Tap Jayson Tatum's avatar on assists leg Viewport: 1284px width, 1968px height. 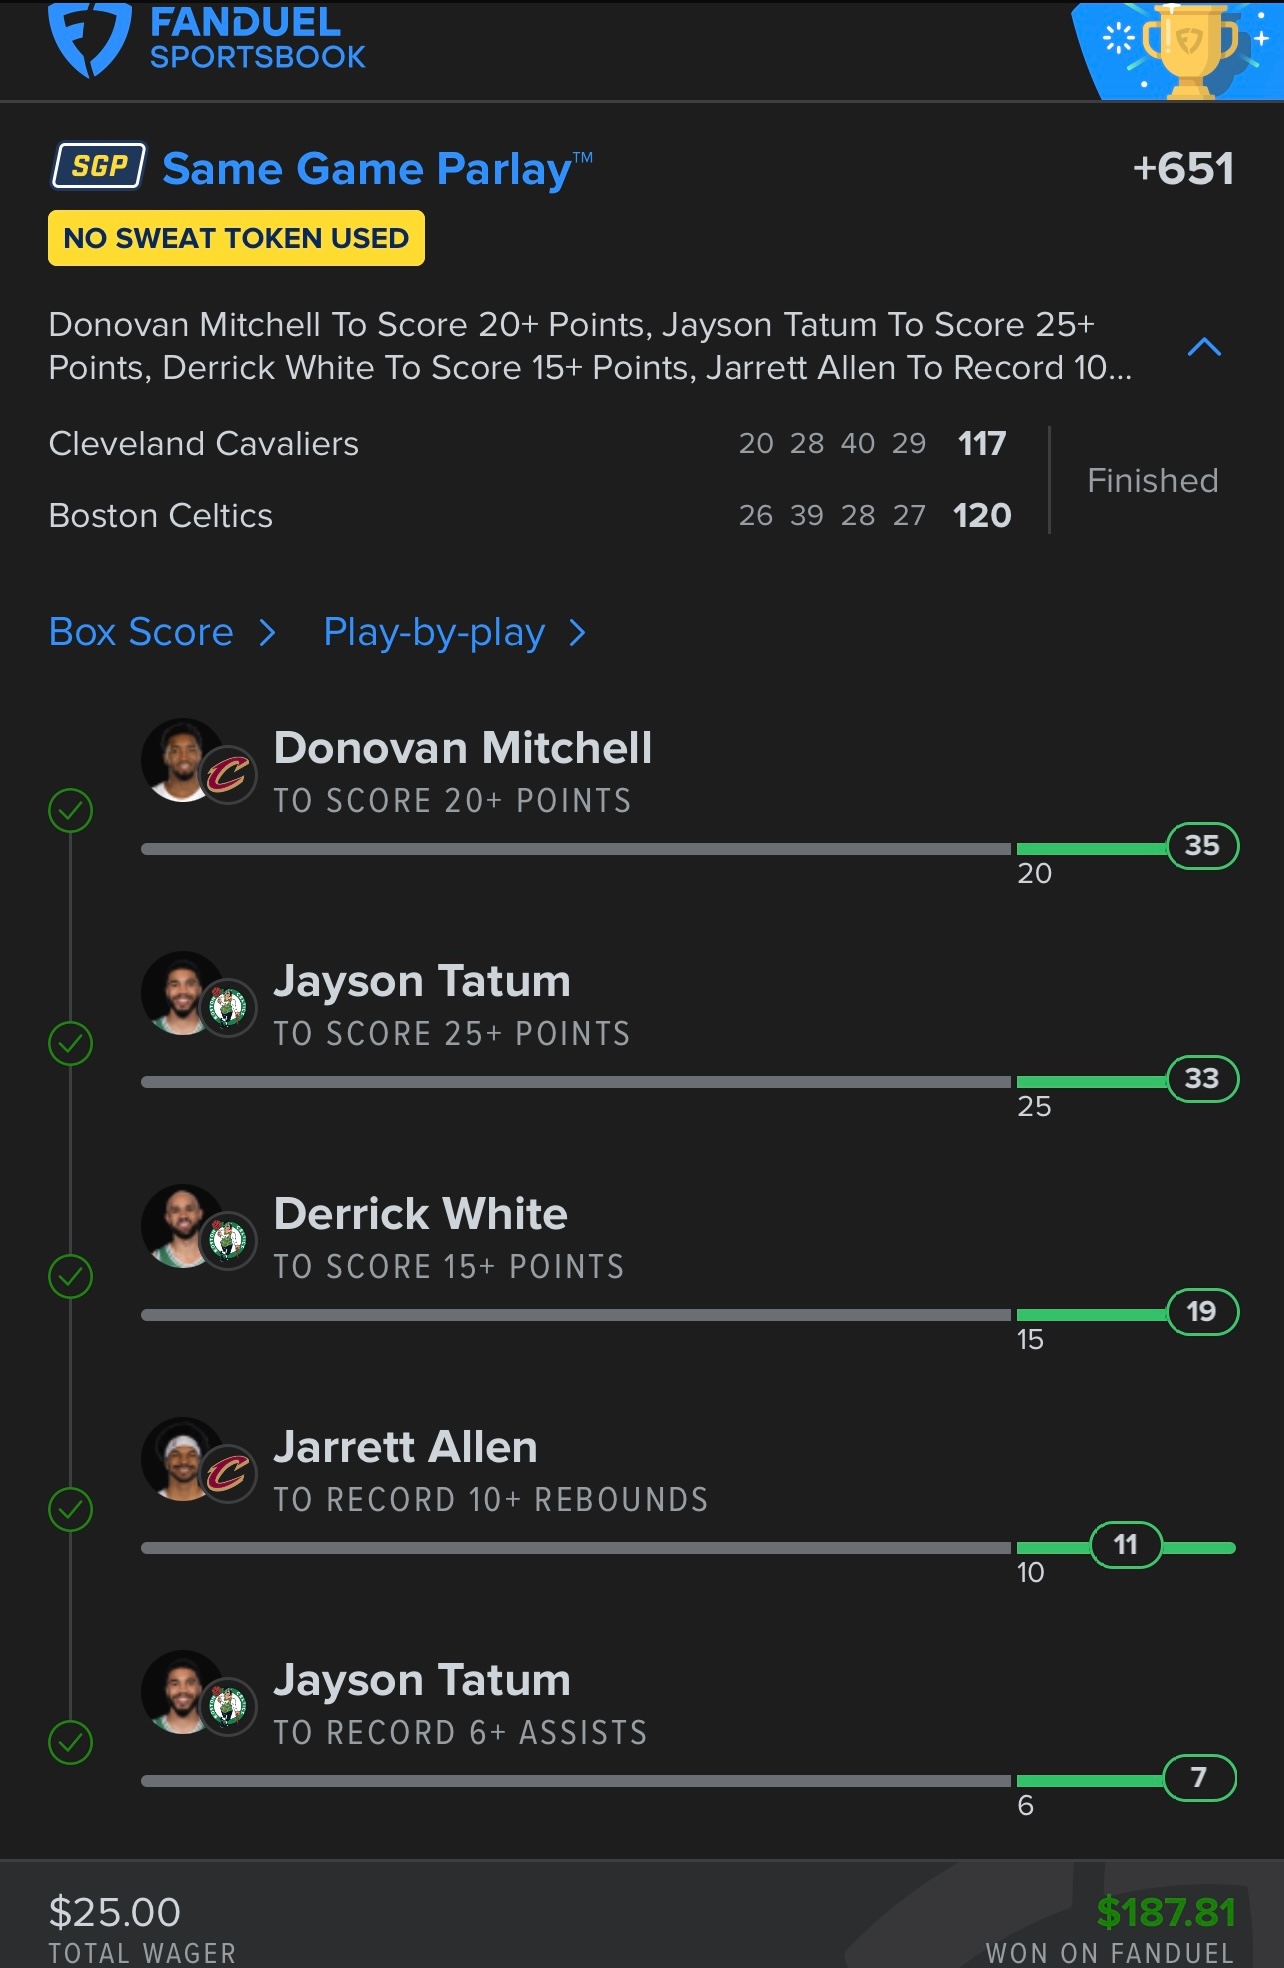point(182,1692)
